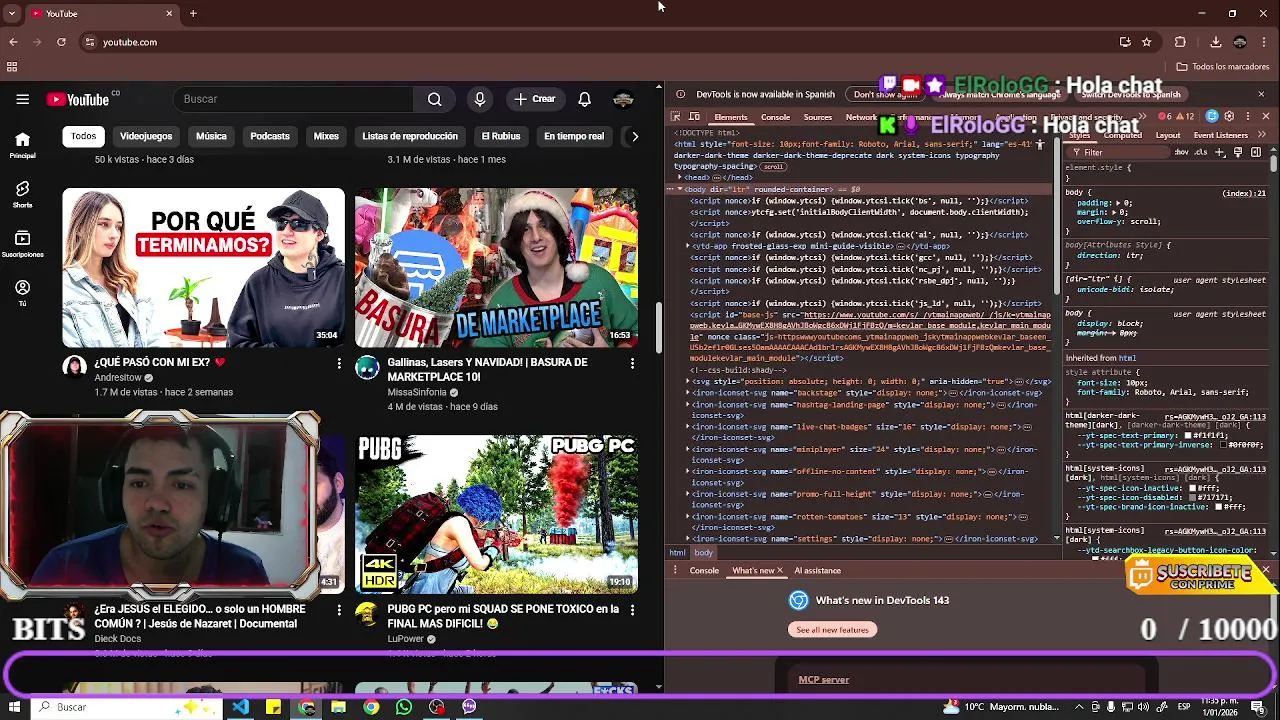
Task: Toggle the scroll badge on the html element
Action: (773, 167)
